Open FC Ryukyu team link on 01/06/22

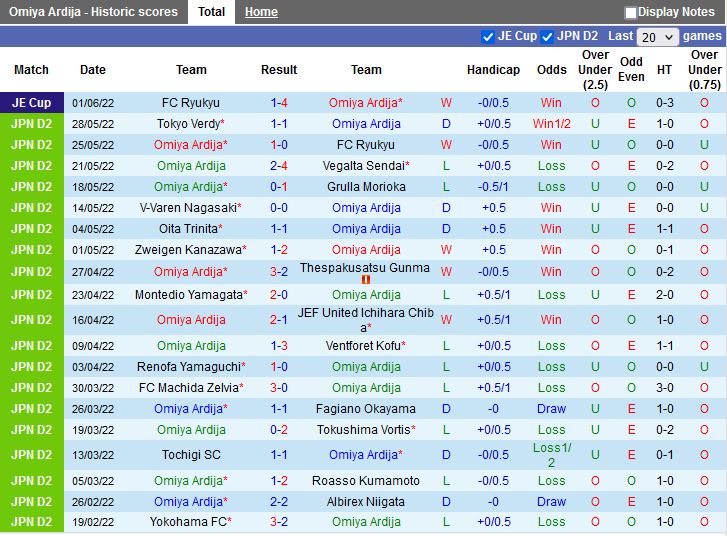pyautogui.click(x=191, y=102)
